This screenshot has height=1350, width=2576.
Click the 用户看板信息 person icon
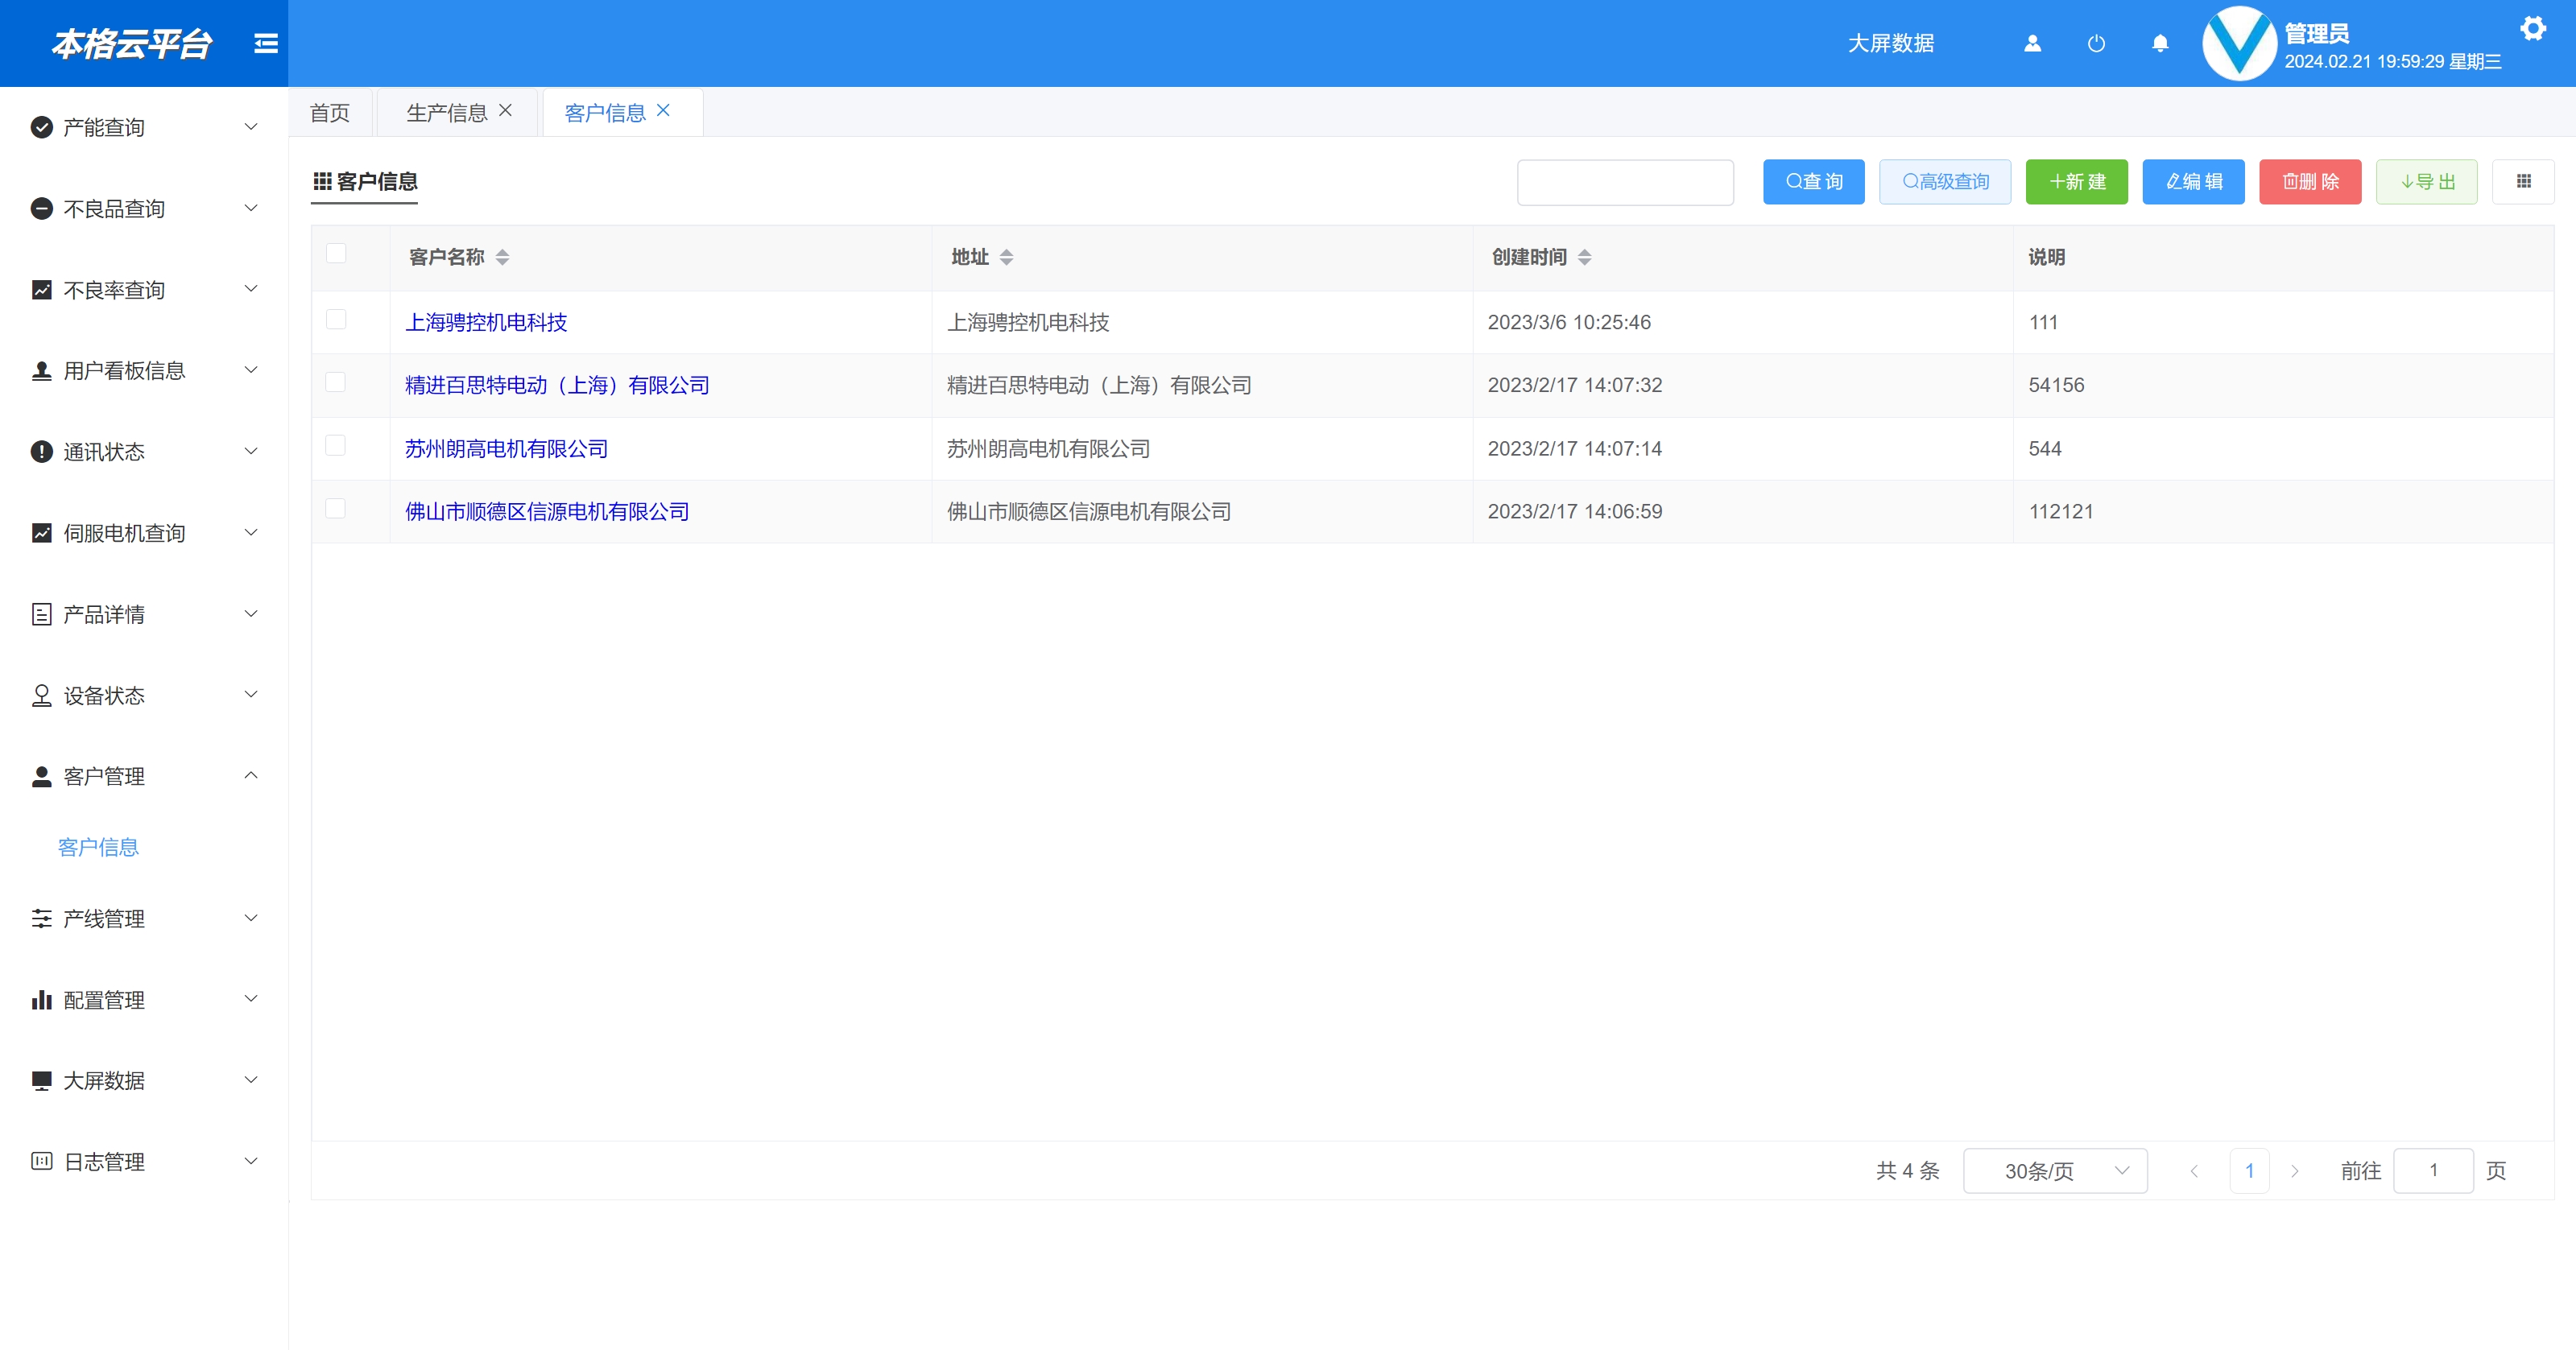[42, 370]
